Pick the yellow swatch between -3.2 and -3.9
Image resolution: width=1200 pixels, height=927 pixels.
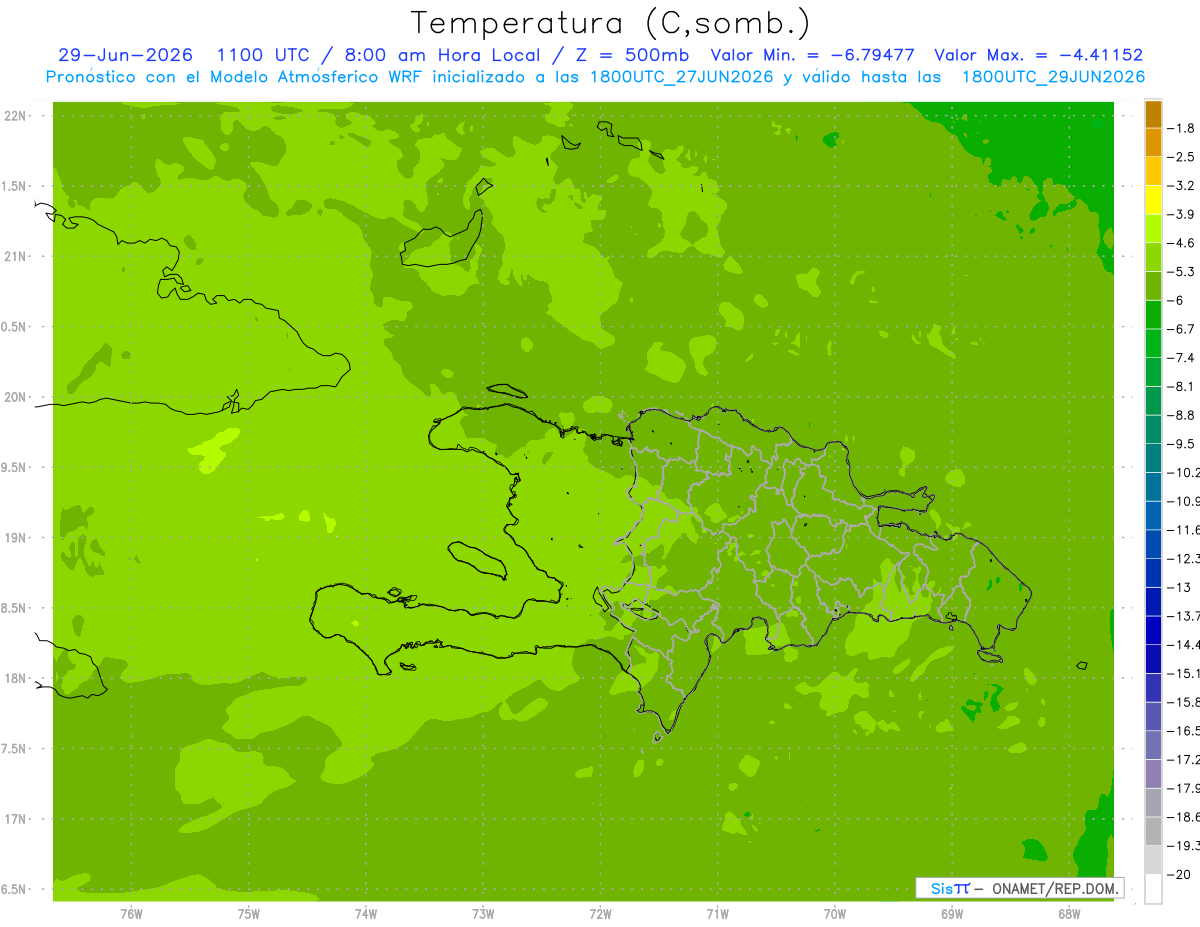click(1153, 200)
